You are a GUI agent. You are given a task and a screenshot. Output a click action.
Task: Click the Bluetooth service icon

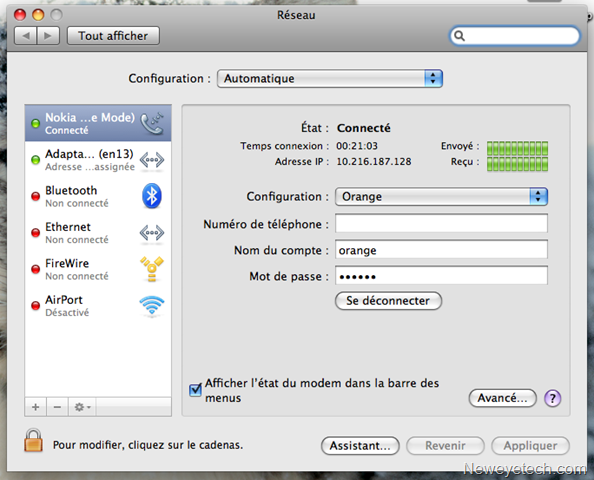152,196
